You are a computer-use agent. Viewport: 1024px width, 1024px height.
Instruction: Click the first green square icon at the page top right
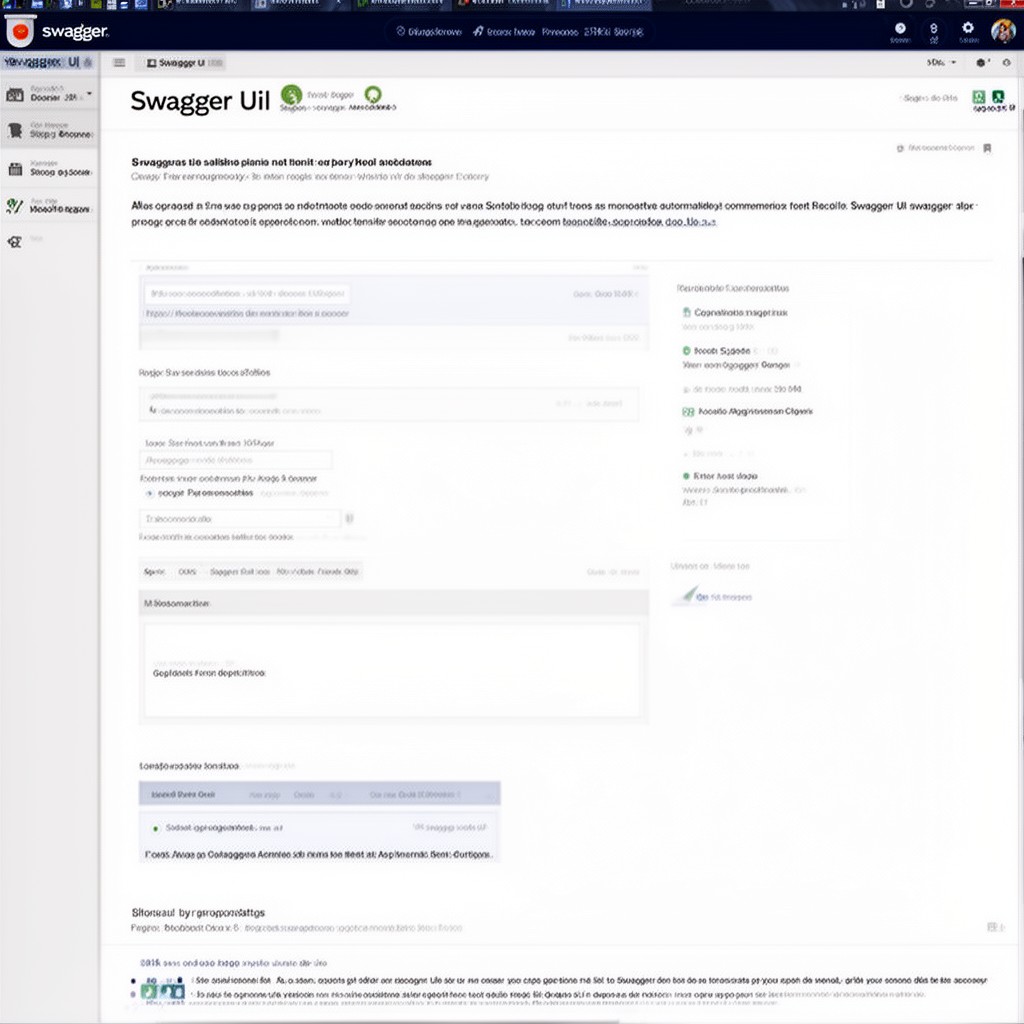tap(978, 97)
